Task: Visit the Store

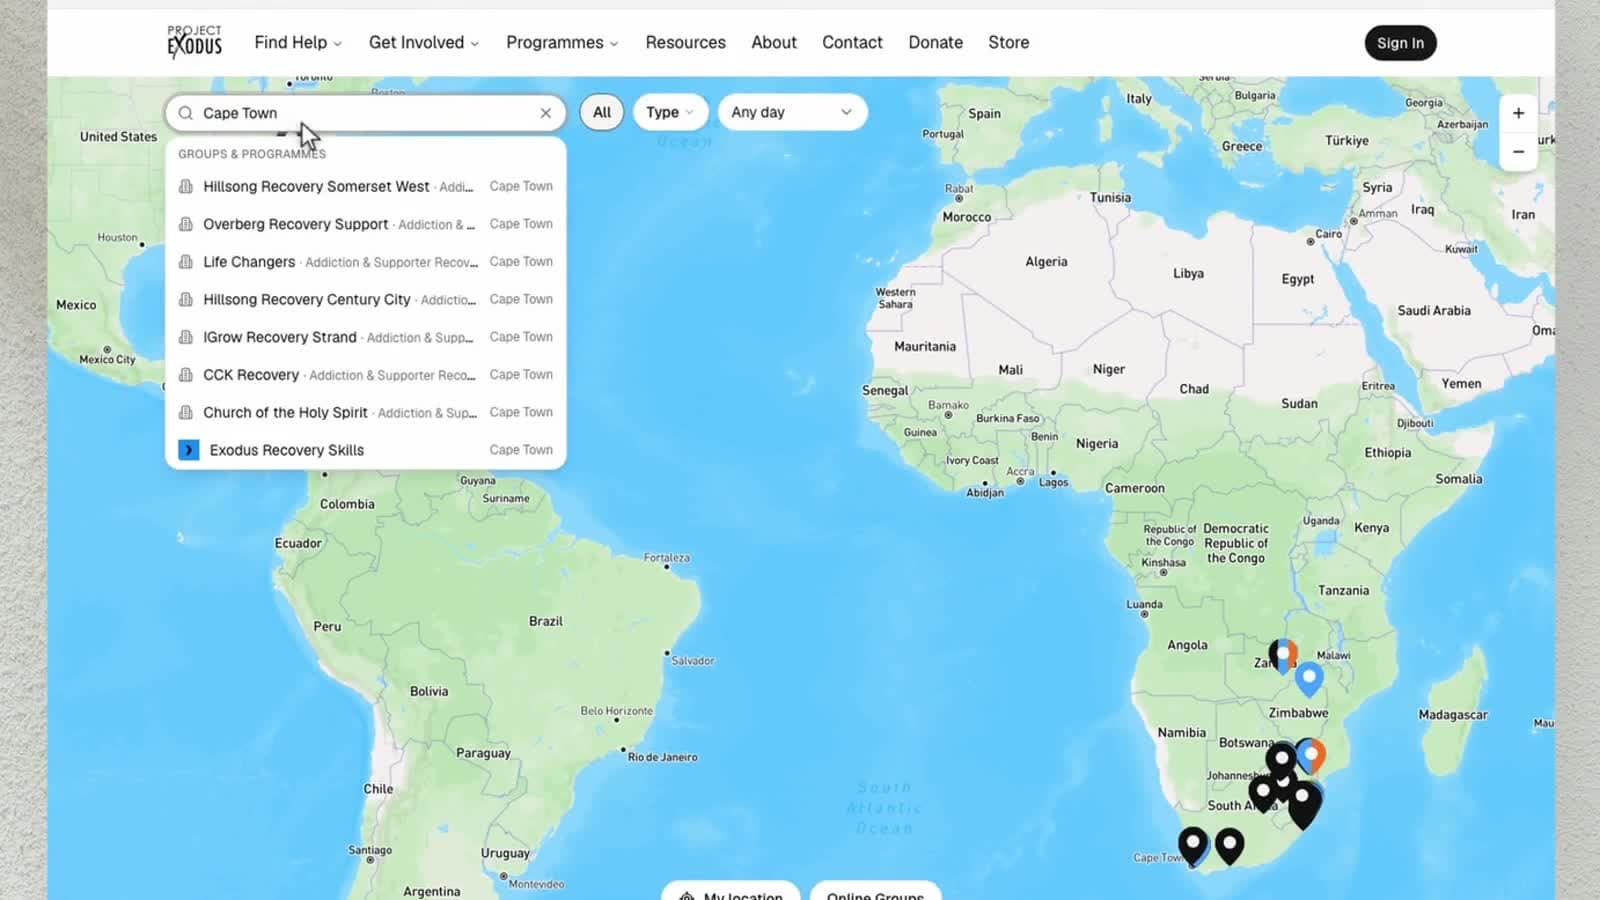Action: click(1008, 42)
